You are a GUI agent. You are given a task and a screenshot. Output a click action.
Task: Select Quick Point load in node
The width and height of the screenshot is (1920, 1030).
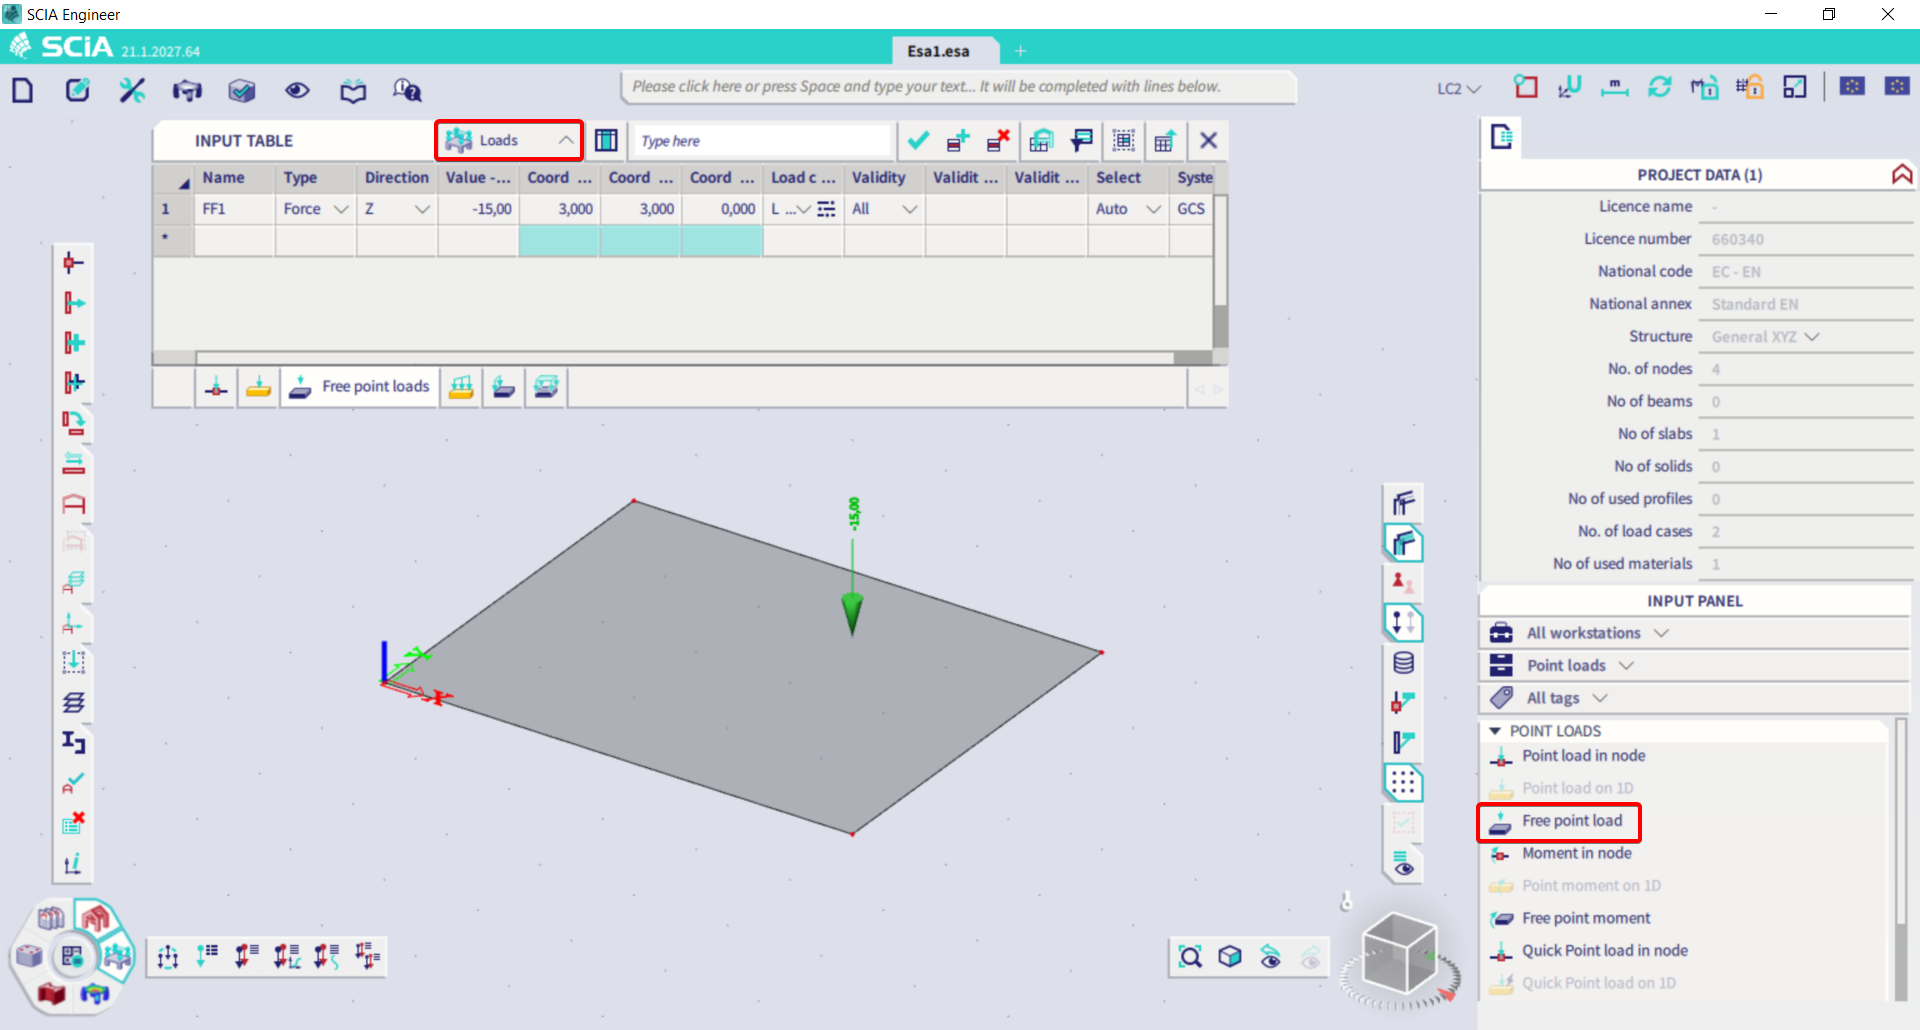(1604, 951)
